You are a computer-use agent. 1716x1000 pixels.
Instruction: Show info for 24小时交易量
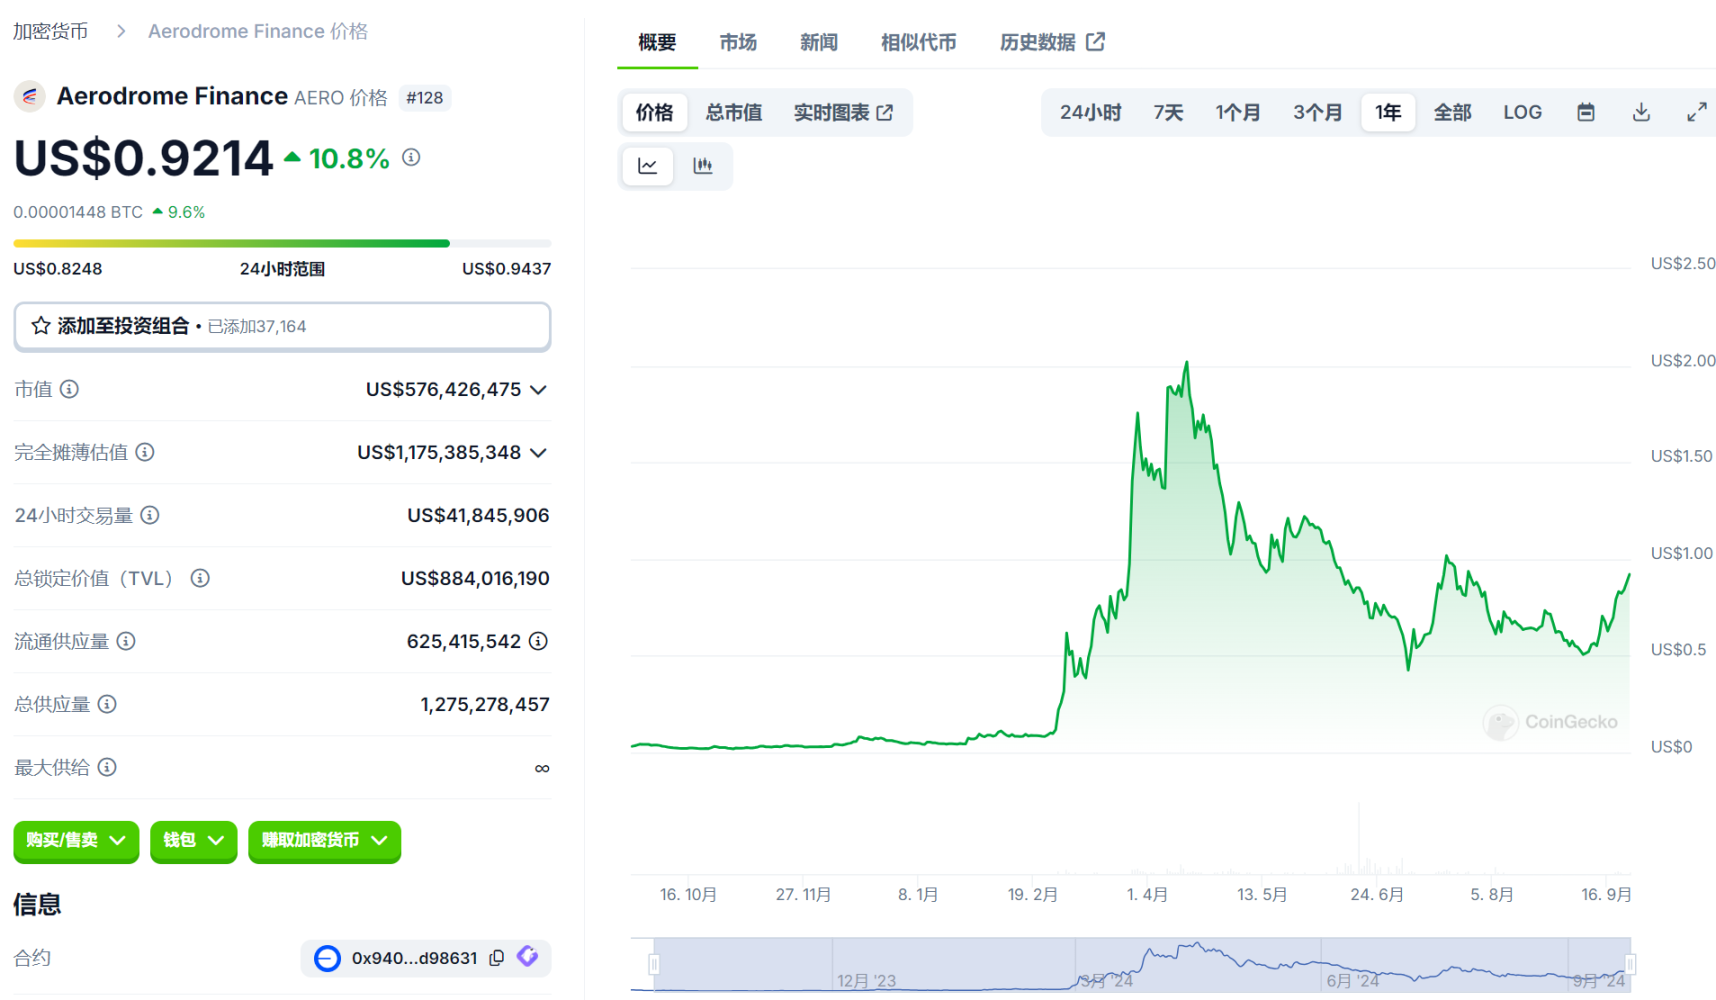coord(150,515)
